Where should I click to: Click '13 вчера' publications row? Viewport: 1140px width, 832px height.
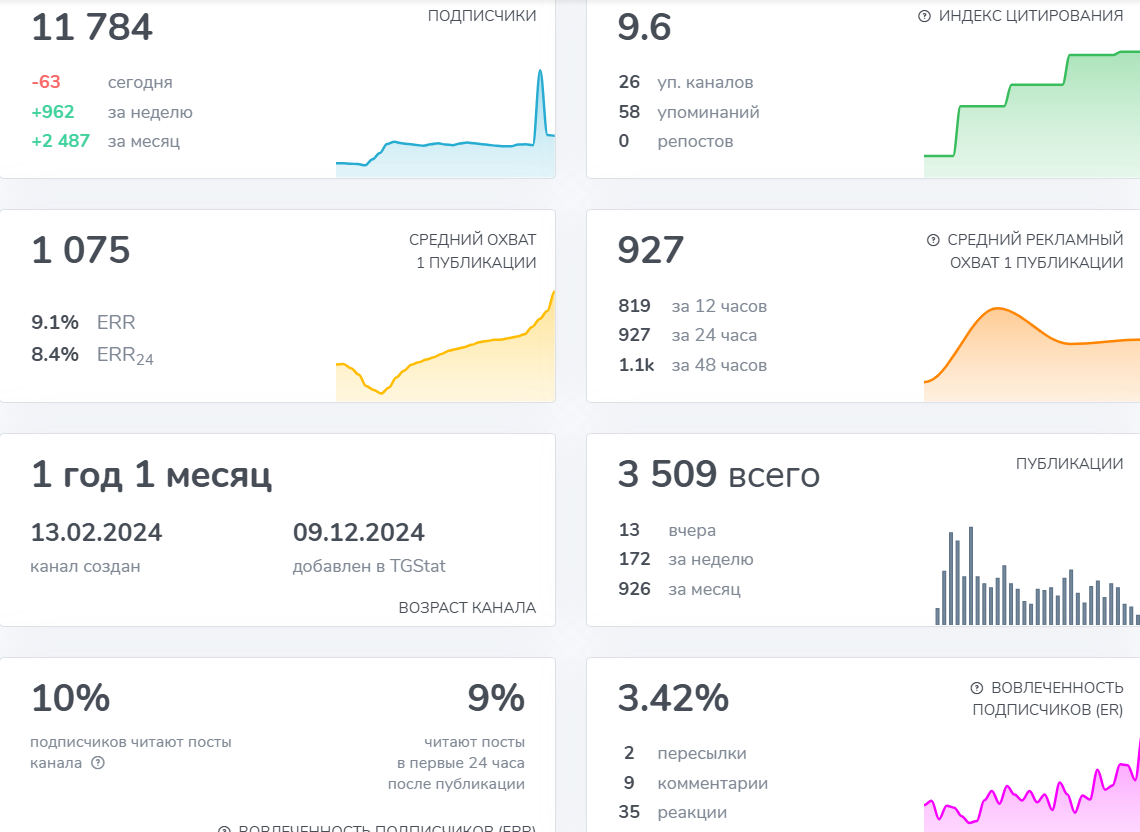click(667, 530)
